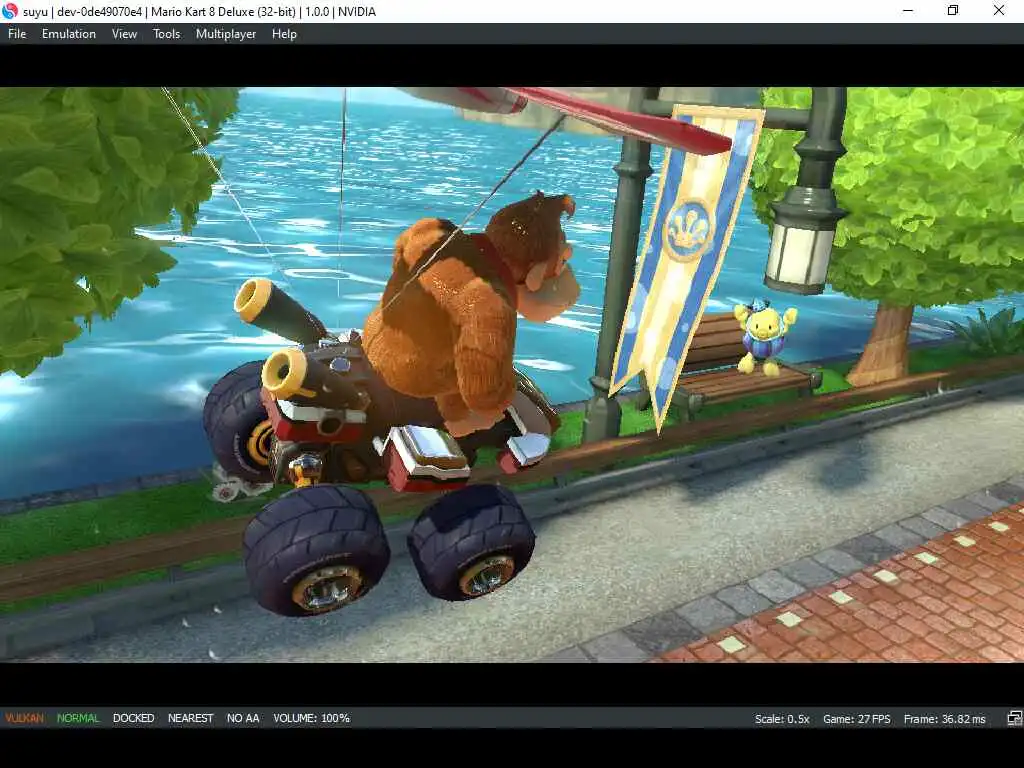
Task: Click the Scale: 0.5x status text
Action: point(782,719)
